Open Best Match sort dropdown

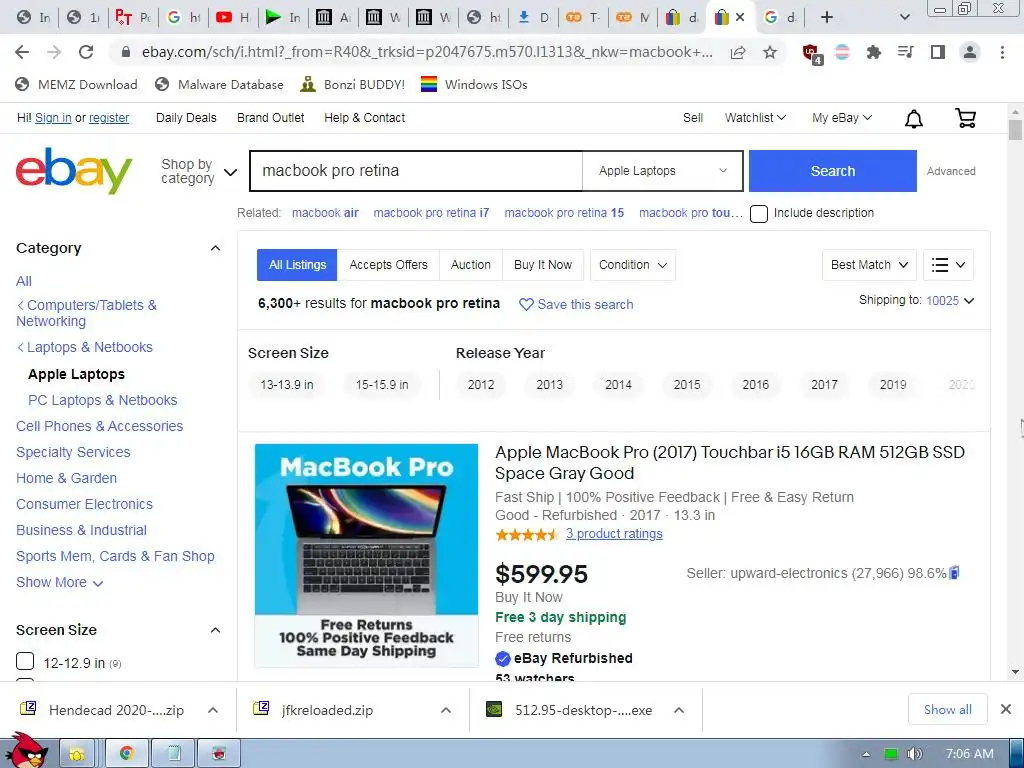tap(869, 265)
